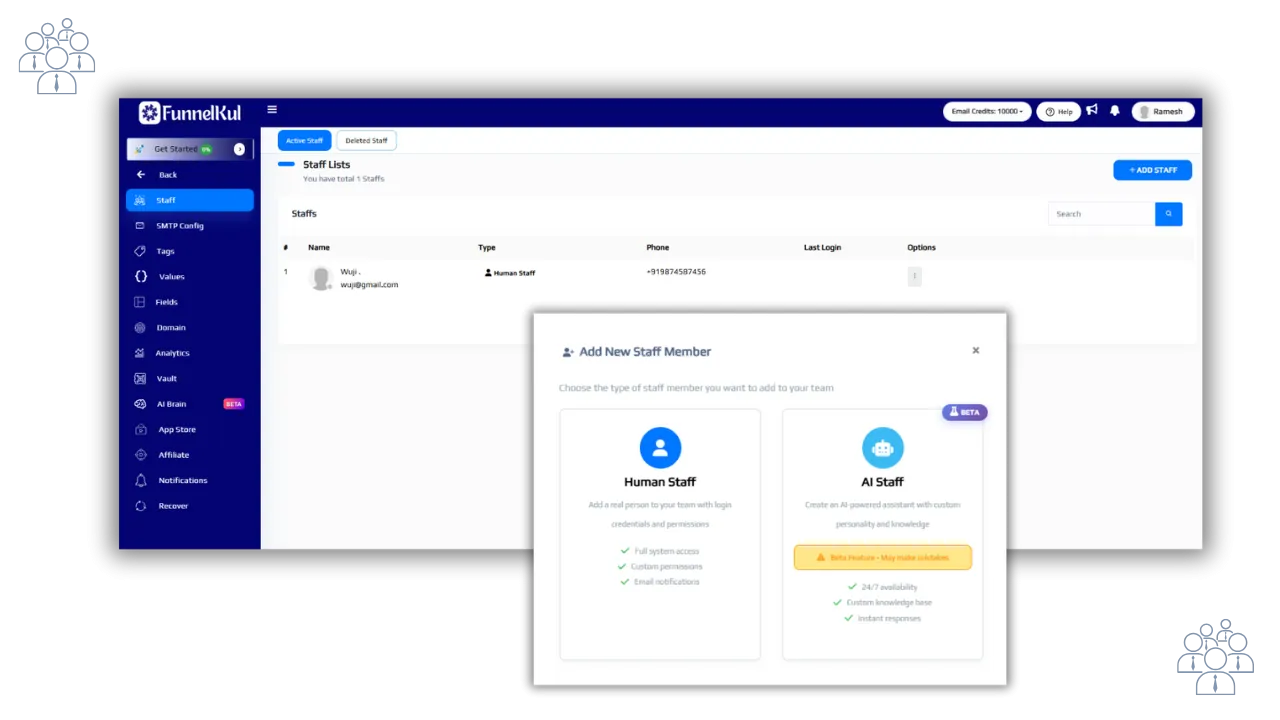This screenshot has width=1280, height=720.
Task: Click the hamburger menu icon
Action: 272,110
